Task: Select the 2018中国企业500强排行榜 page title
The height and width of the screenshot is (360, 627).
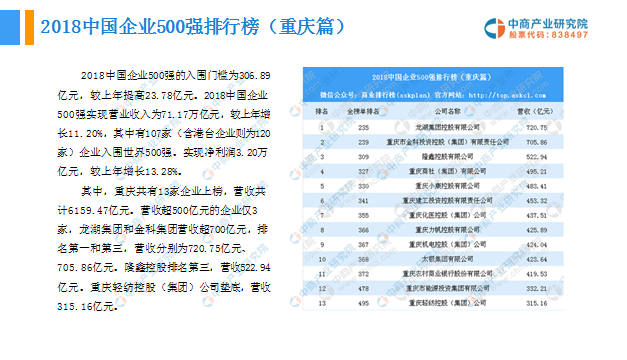Action: click(x=192, y=27)
